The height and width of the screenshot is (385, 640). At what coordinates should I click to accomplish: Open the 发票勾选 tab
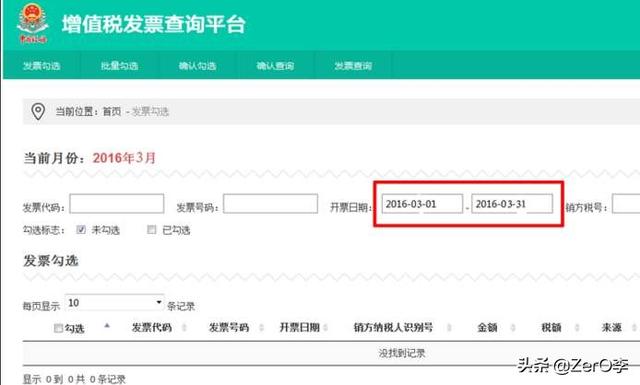click(42, 65)
